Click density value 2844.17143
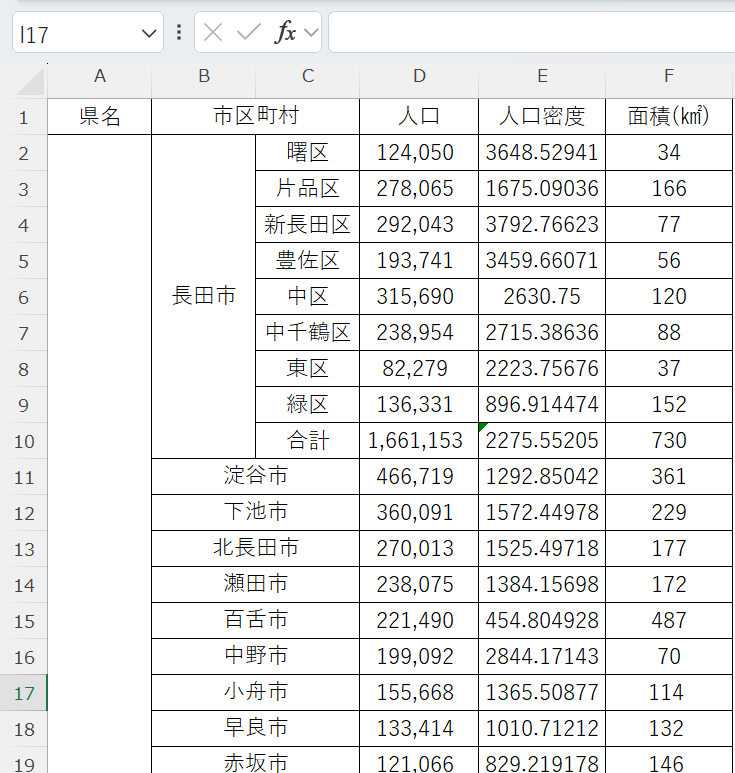The height and width of the screenshot is (773, 735). (542, 656)
